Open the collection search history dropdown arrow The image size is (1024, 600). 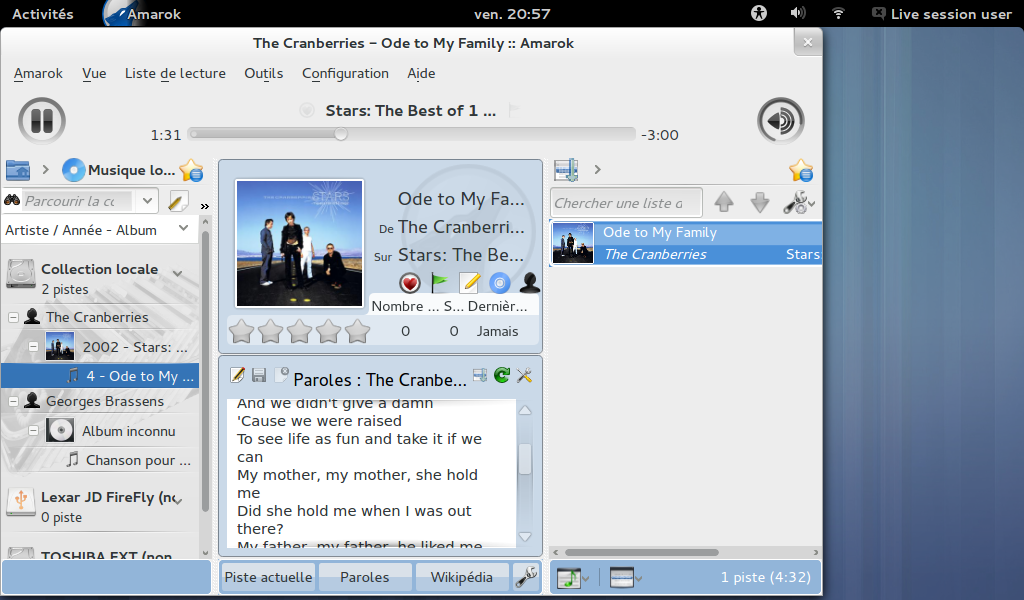click(x=148, y=201)
